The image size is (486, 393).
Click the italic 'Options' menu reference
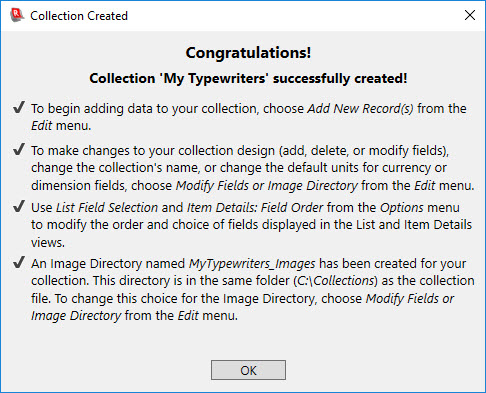click(402, 208)
